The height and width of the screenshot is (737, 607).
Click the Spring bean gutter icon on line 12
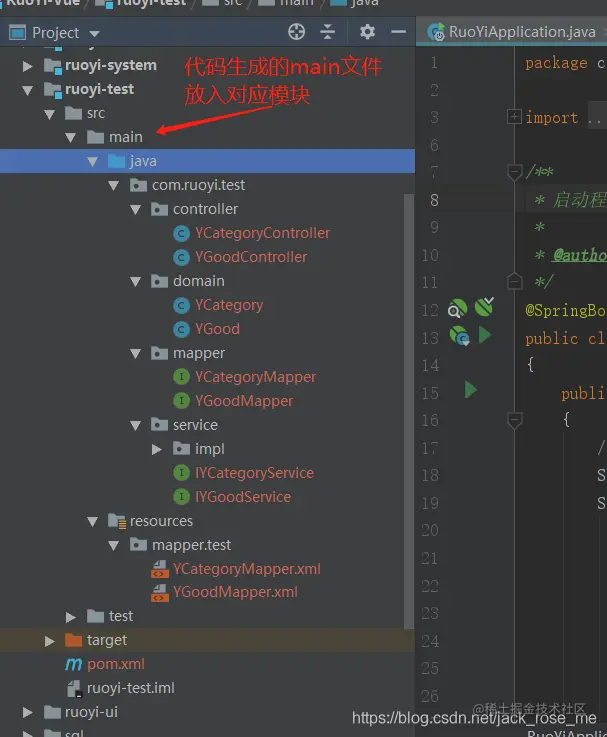coord(457,309)
